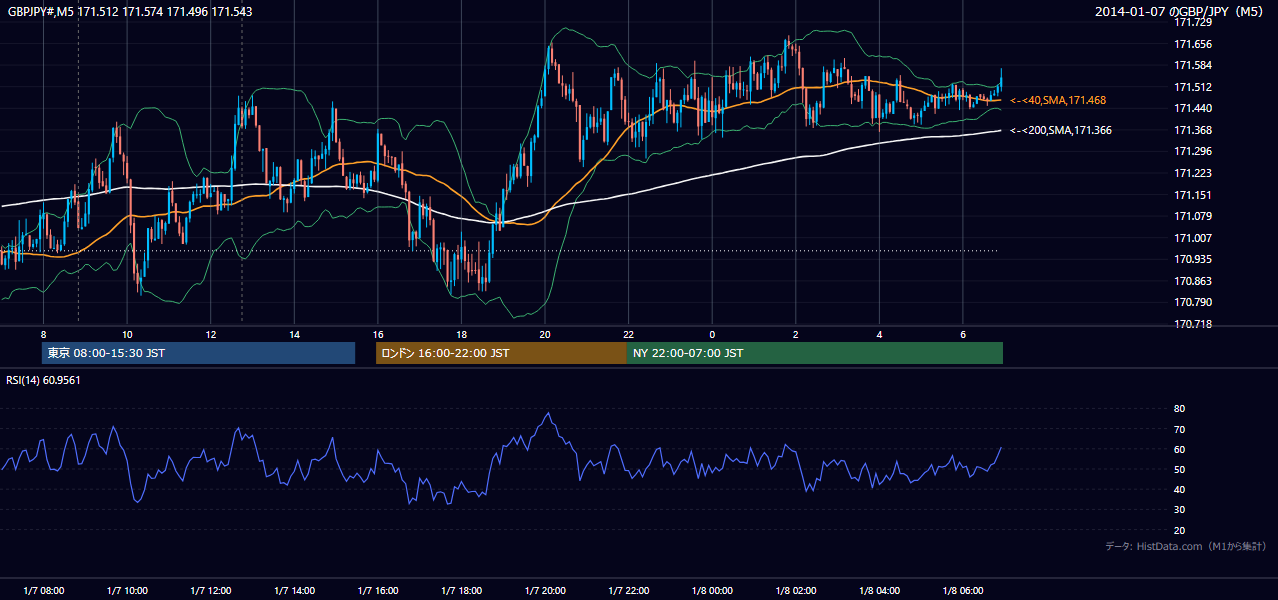Image resolution: width=1278 pixels, height=600 pixels.
Task: Click price axis value 171.729
Action: pyautogui.click(x=1193, y=22)
